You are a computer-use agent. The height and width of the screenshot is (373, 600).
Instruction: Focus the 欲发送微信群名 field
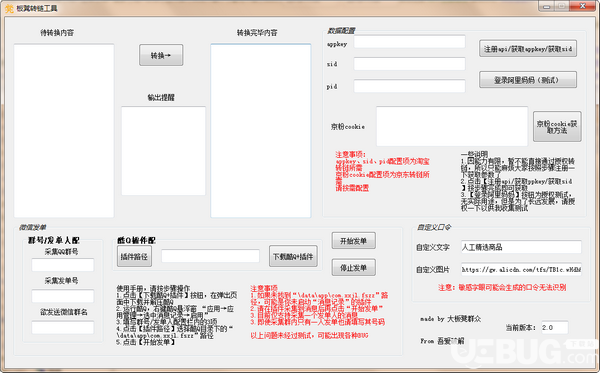click(x=63, y=327)
